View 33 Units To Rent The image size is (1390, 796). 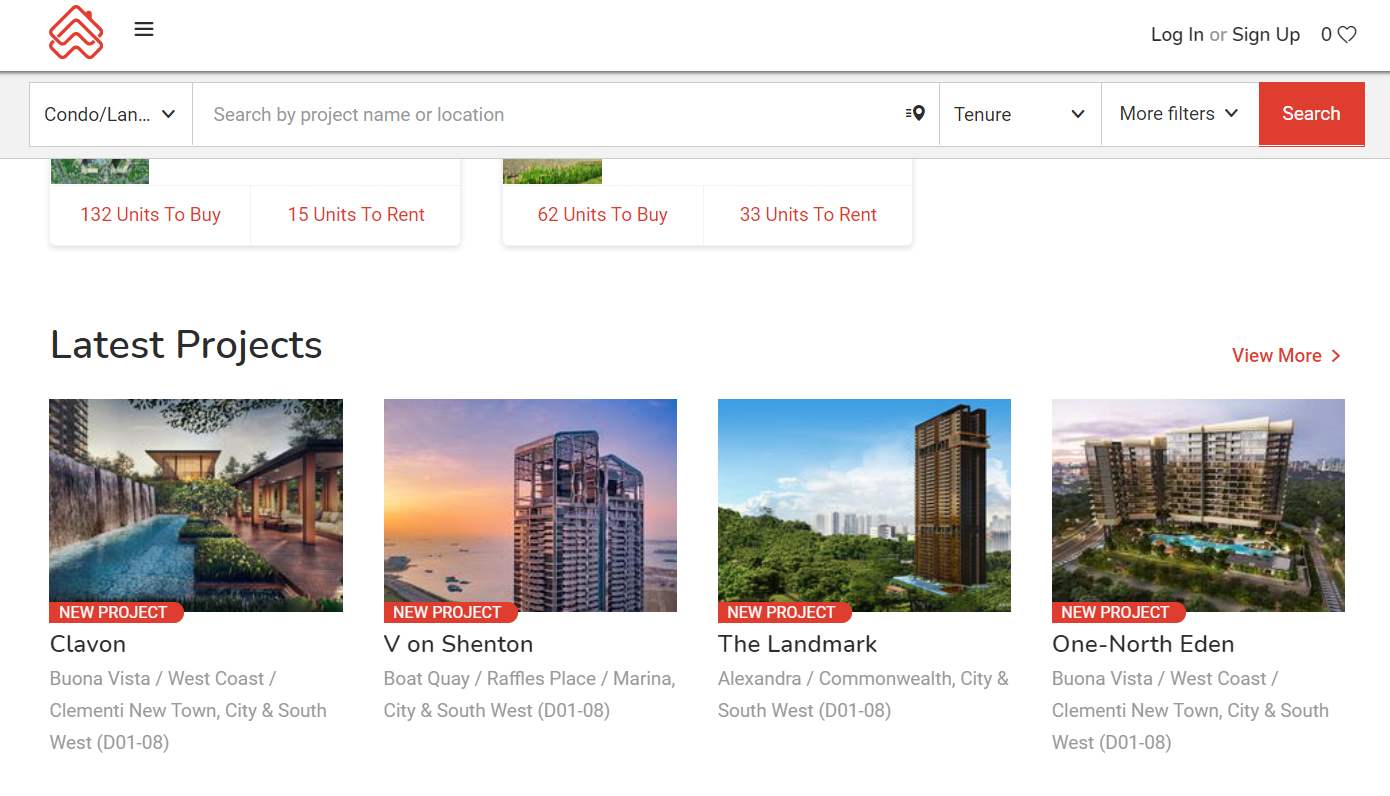point(808,215)
